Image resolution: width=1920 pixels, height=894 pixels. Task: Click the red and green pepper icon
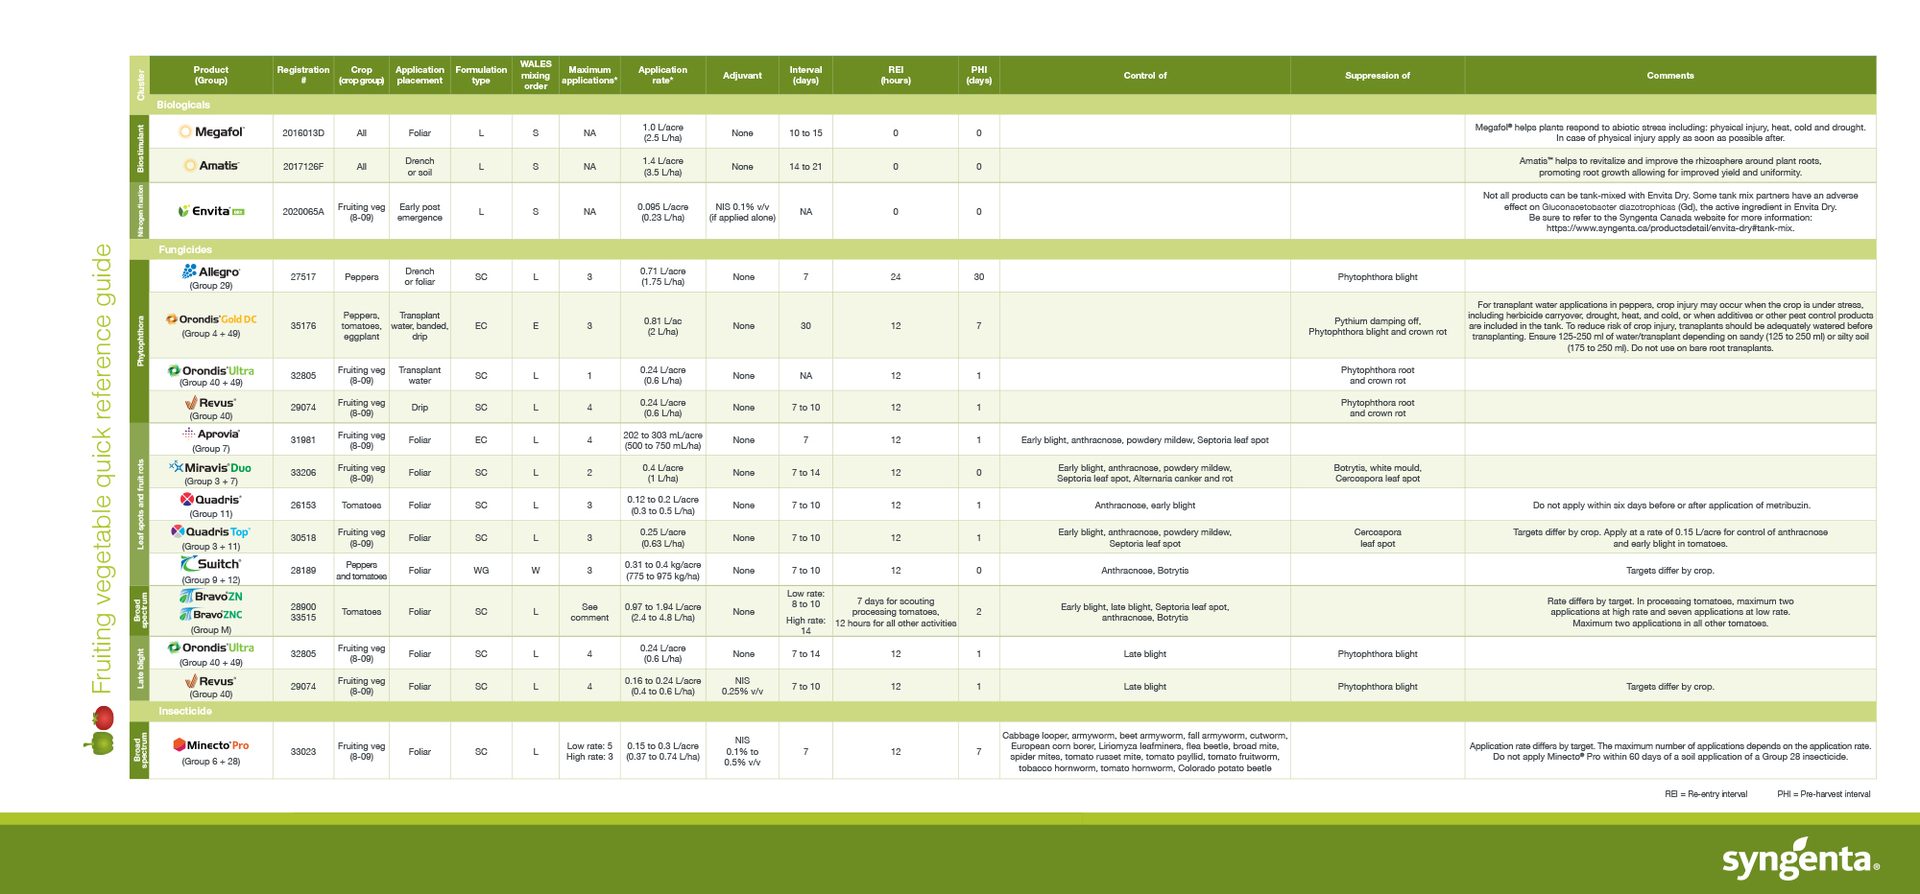[x=100, y=730]
